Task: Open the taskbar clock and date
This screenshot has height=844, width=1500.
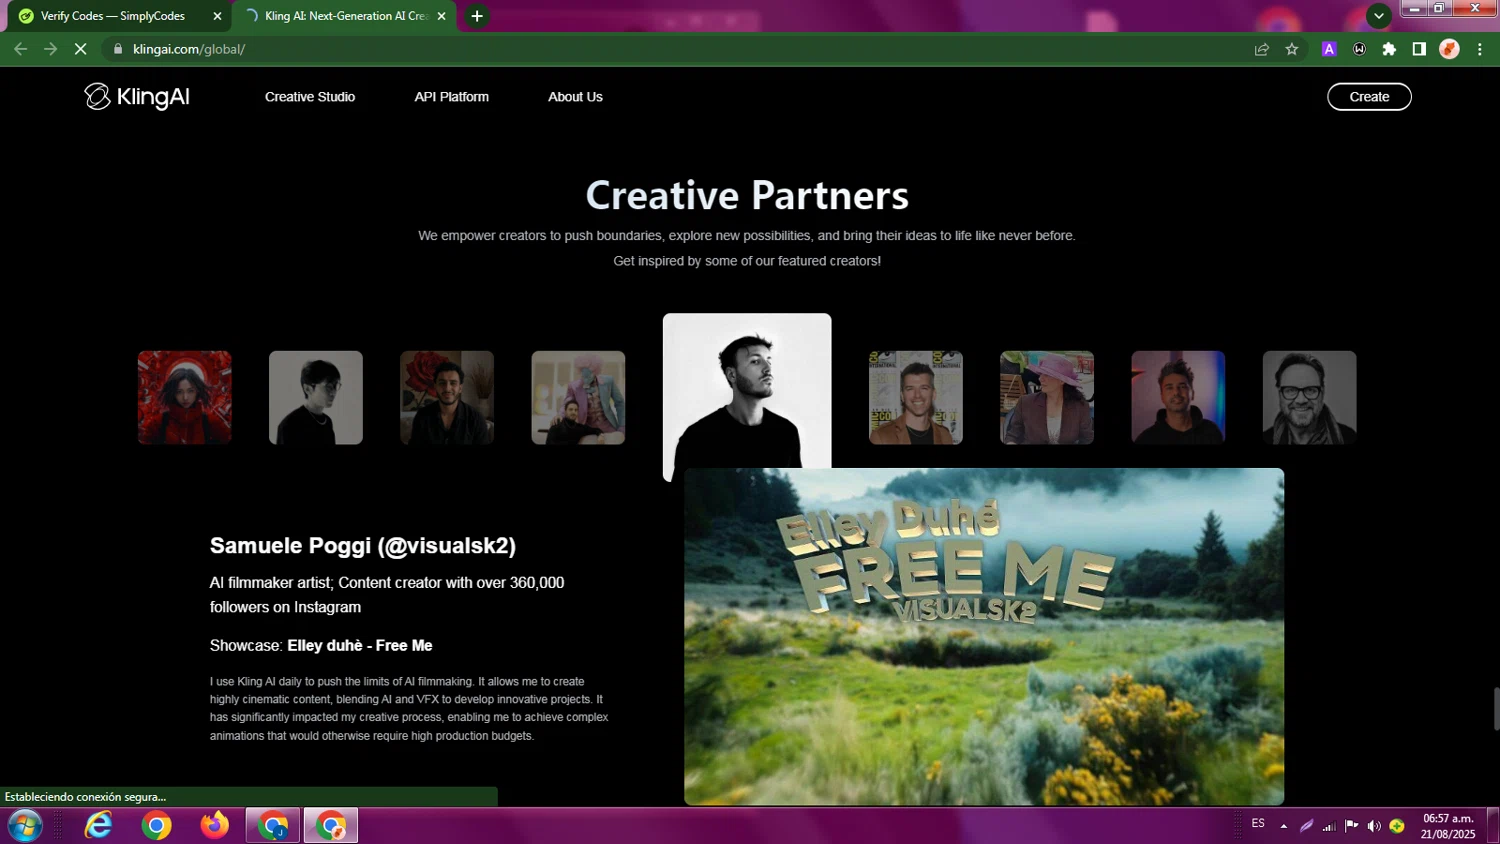Action: pyautogui.click(x=1448, y=826)
